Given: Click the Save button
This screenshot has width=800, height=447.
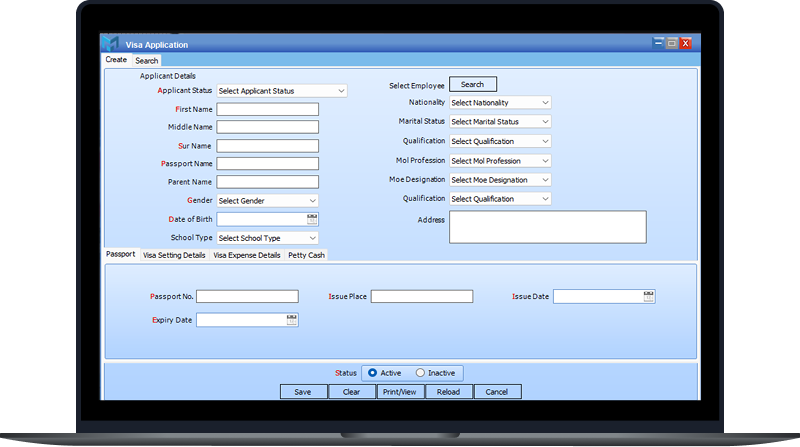Looking at the screenshot, I should [x=303, y=392].
